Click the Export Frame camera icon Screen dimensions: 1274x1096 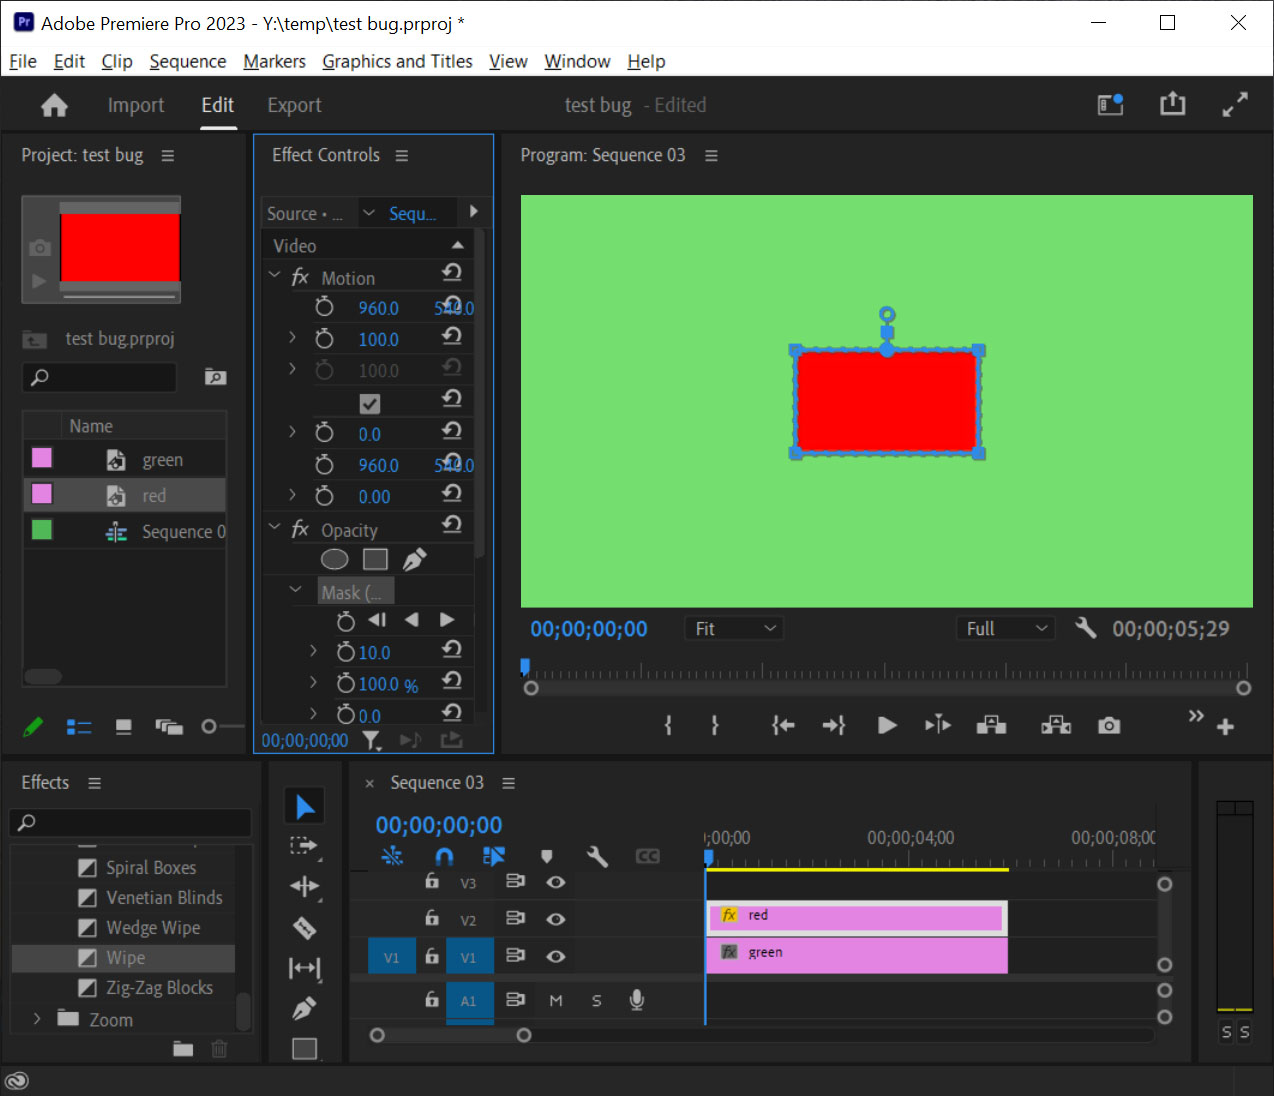pos(1108,725)
